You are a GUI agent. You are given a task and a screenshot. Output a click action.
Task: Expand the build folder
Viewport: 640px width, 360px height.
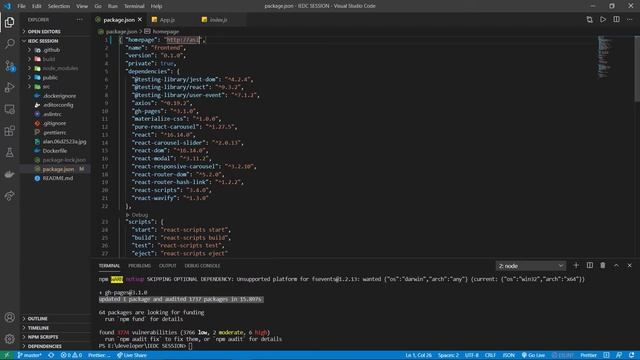point(48,59)
